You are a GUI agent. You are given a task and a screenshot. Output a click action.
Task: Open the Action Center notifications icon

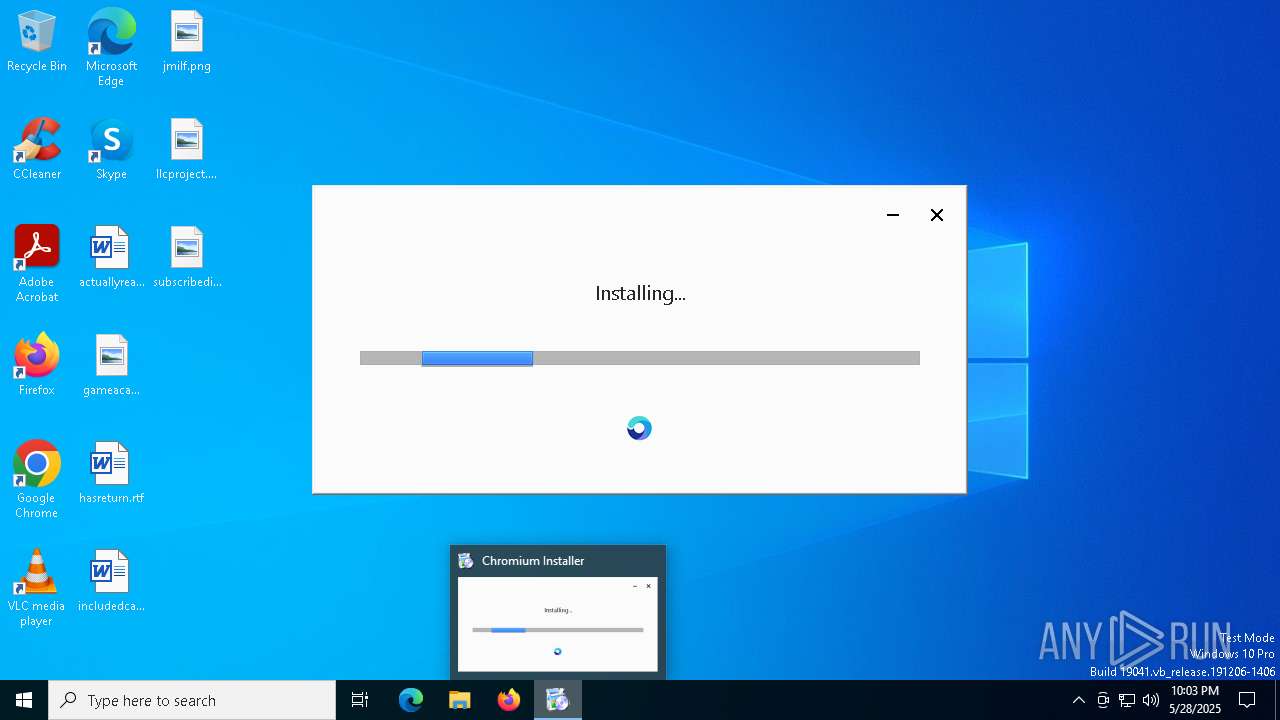click(x=1247, y=700)
